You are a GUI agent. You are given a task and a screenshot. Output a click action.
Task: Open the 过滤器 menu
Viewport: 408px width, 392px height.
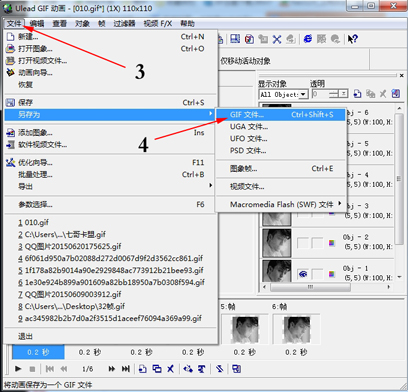(124, 23)
